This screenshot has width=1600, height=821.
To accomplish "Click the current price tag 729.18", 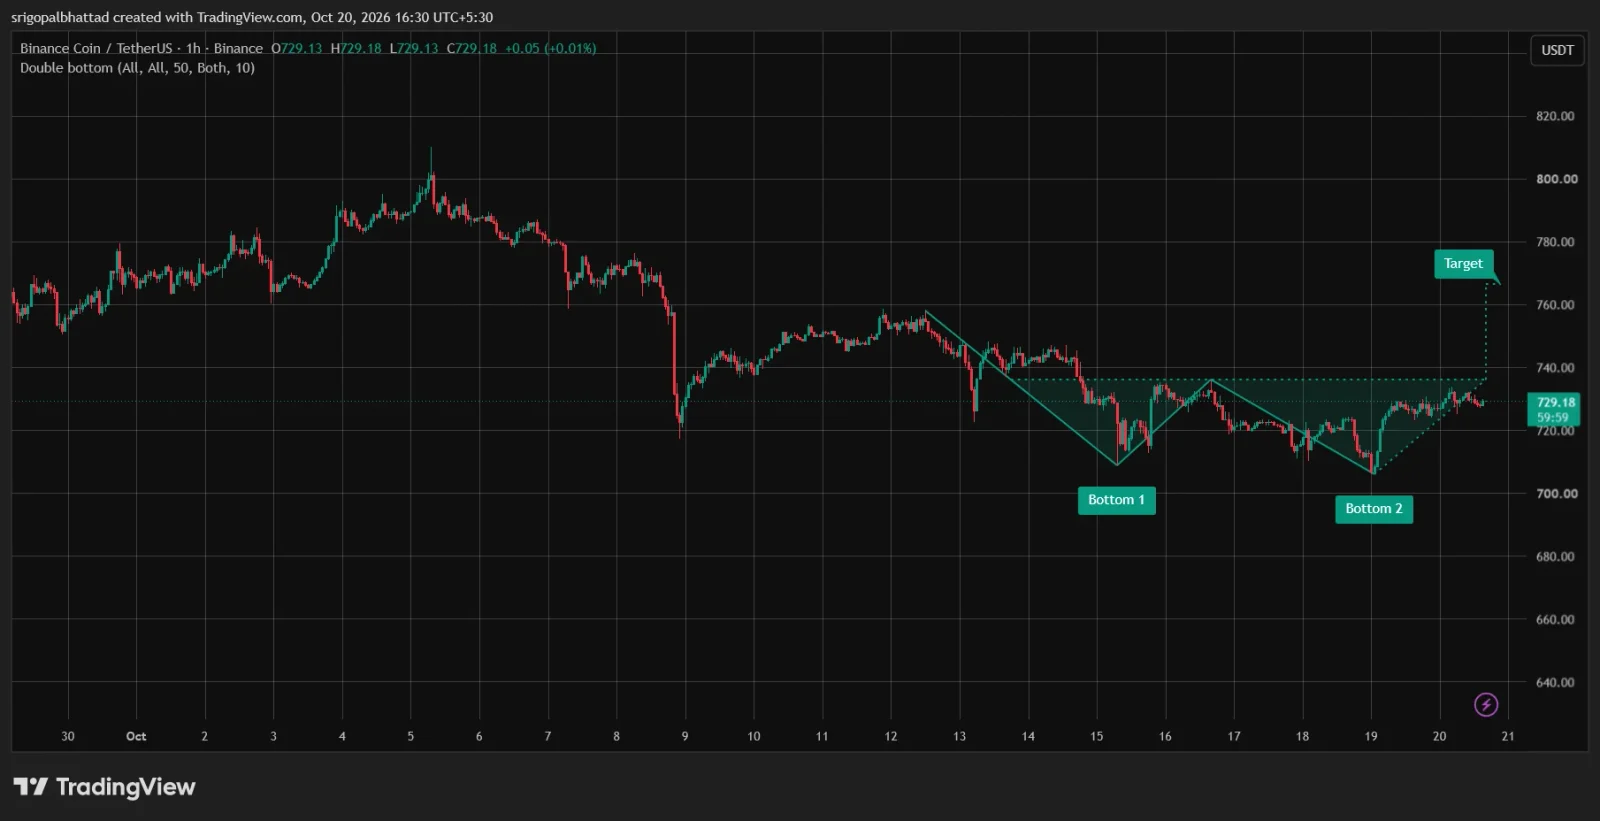I will tap(1554, 409).
